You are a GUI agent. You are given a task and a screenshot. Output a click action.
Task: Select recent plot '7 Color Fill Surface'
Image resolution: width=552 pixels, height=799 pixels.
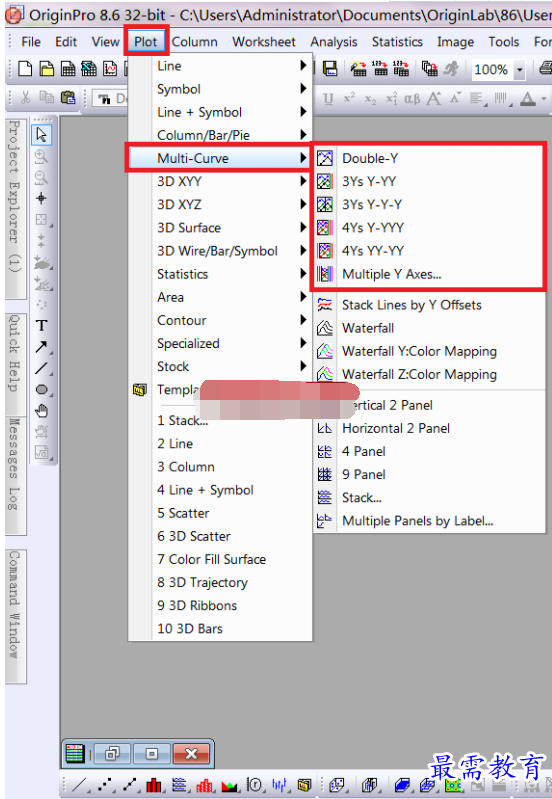click(x=220, y=559)
